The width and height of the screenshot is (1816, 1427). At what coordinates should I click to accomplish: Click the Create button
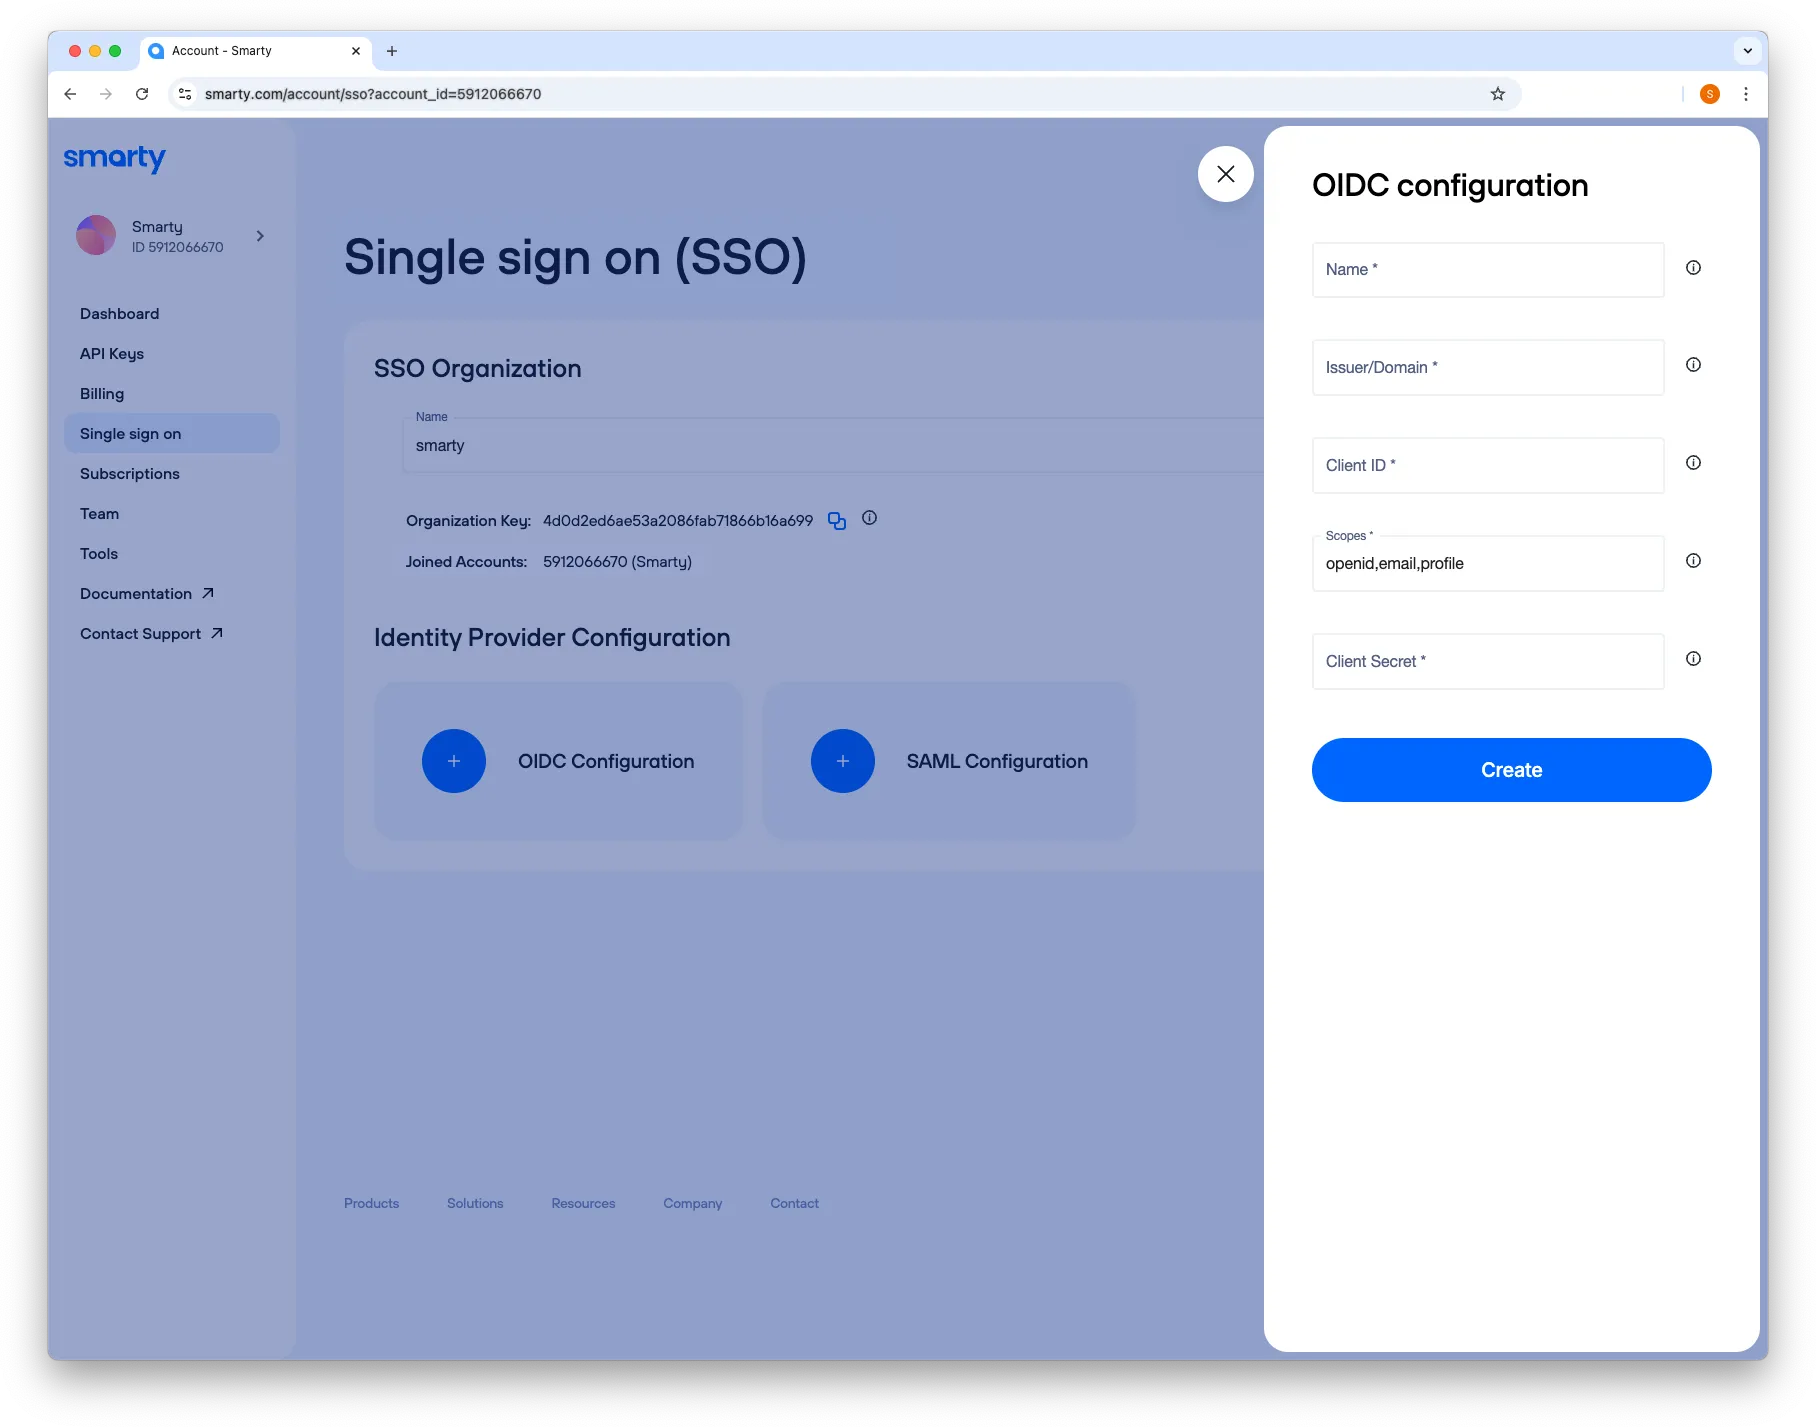click(x=1511, y=770)
